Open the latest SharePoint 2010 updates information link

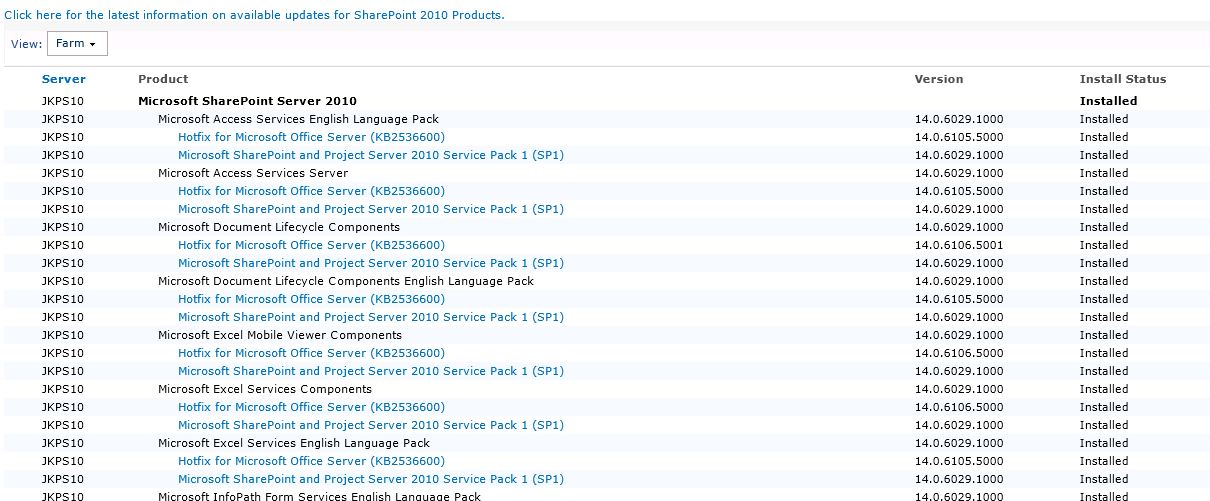(254, 15)
